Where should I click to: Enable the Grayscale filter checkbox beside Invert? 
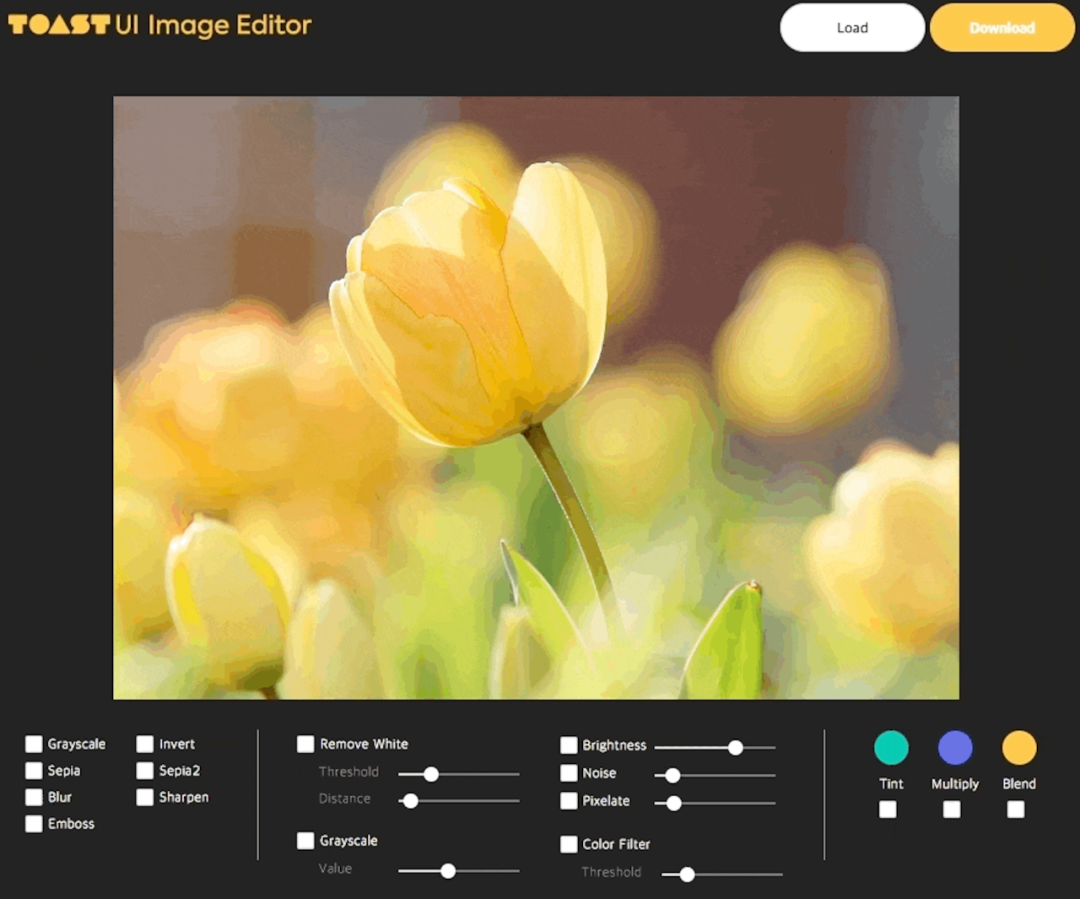point(34,744)
